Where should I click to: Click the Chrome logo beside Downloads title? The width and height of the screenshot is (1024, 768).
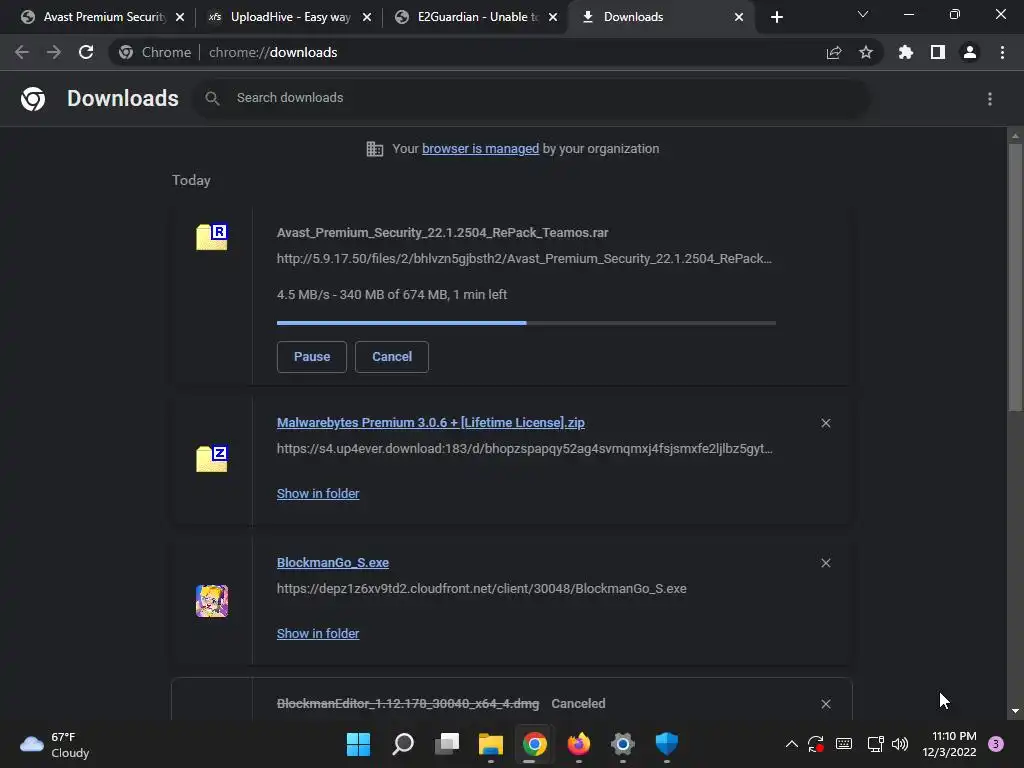(x=33, y=99)
